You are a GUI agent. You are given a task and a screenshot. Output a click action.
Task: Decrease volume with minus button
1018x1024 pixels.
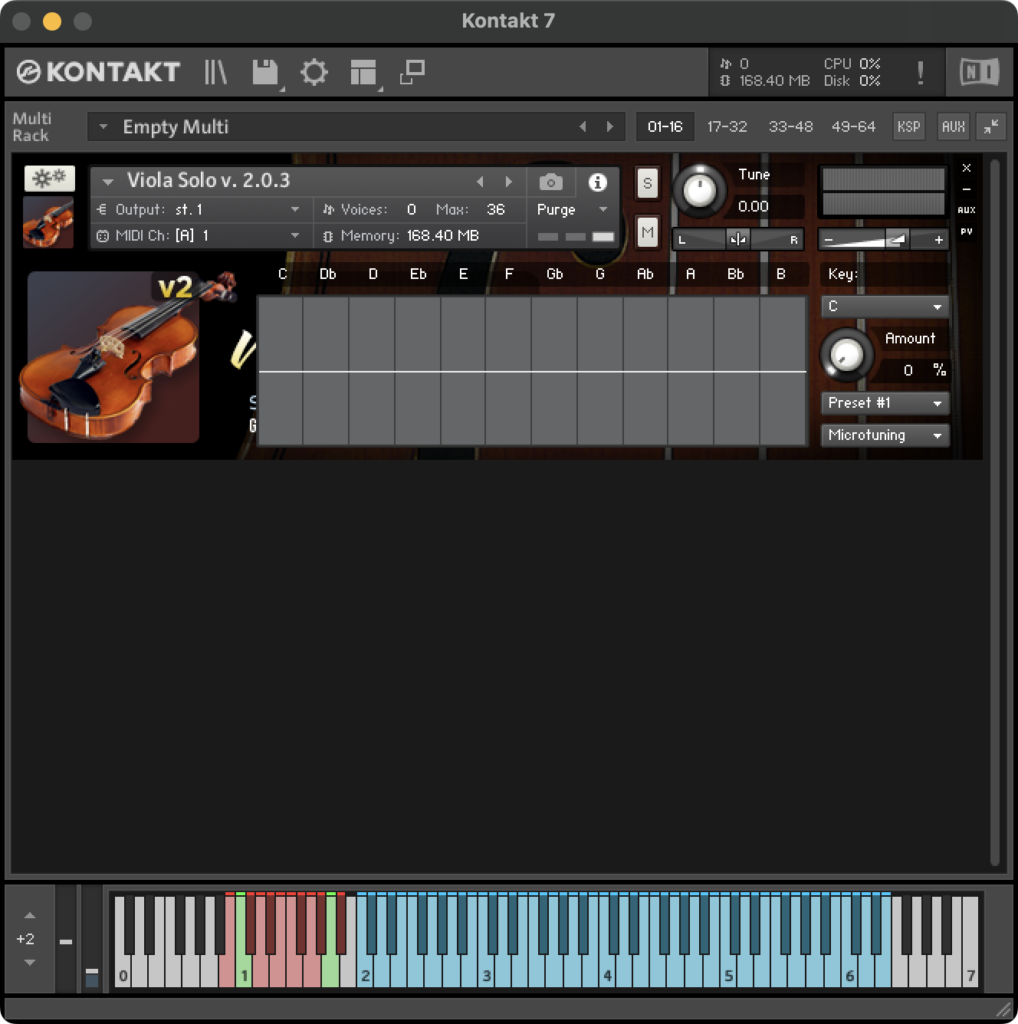point(828,240)
